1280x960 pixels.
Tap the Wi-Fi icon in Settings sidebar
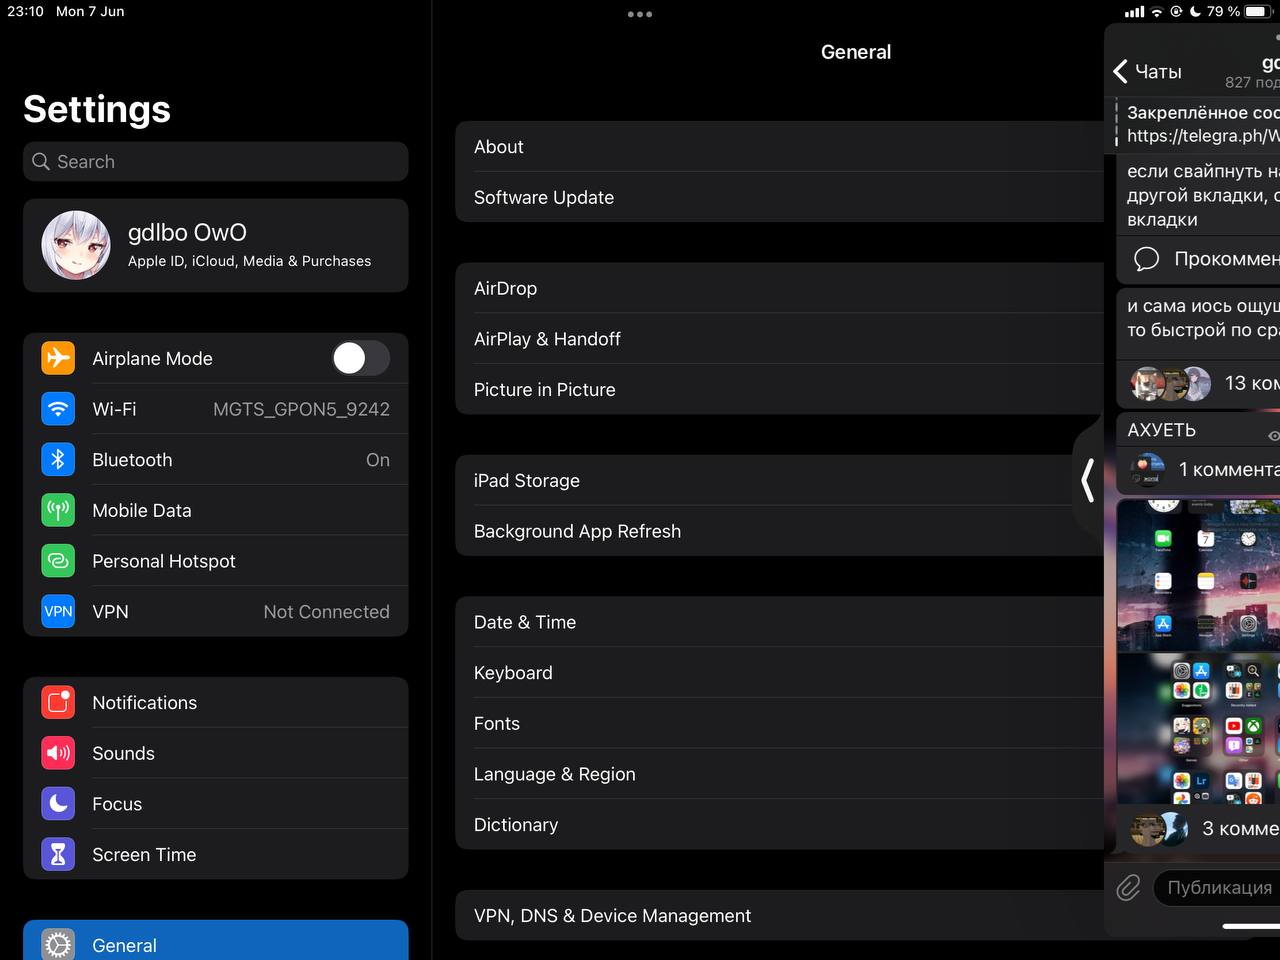pyautogui.click(x=58, y=409)
